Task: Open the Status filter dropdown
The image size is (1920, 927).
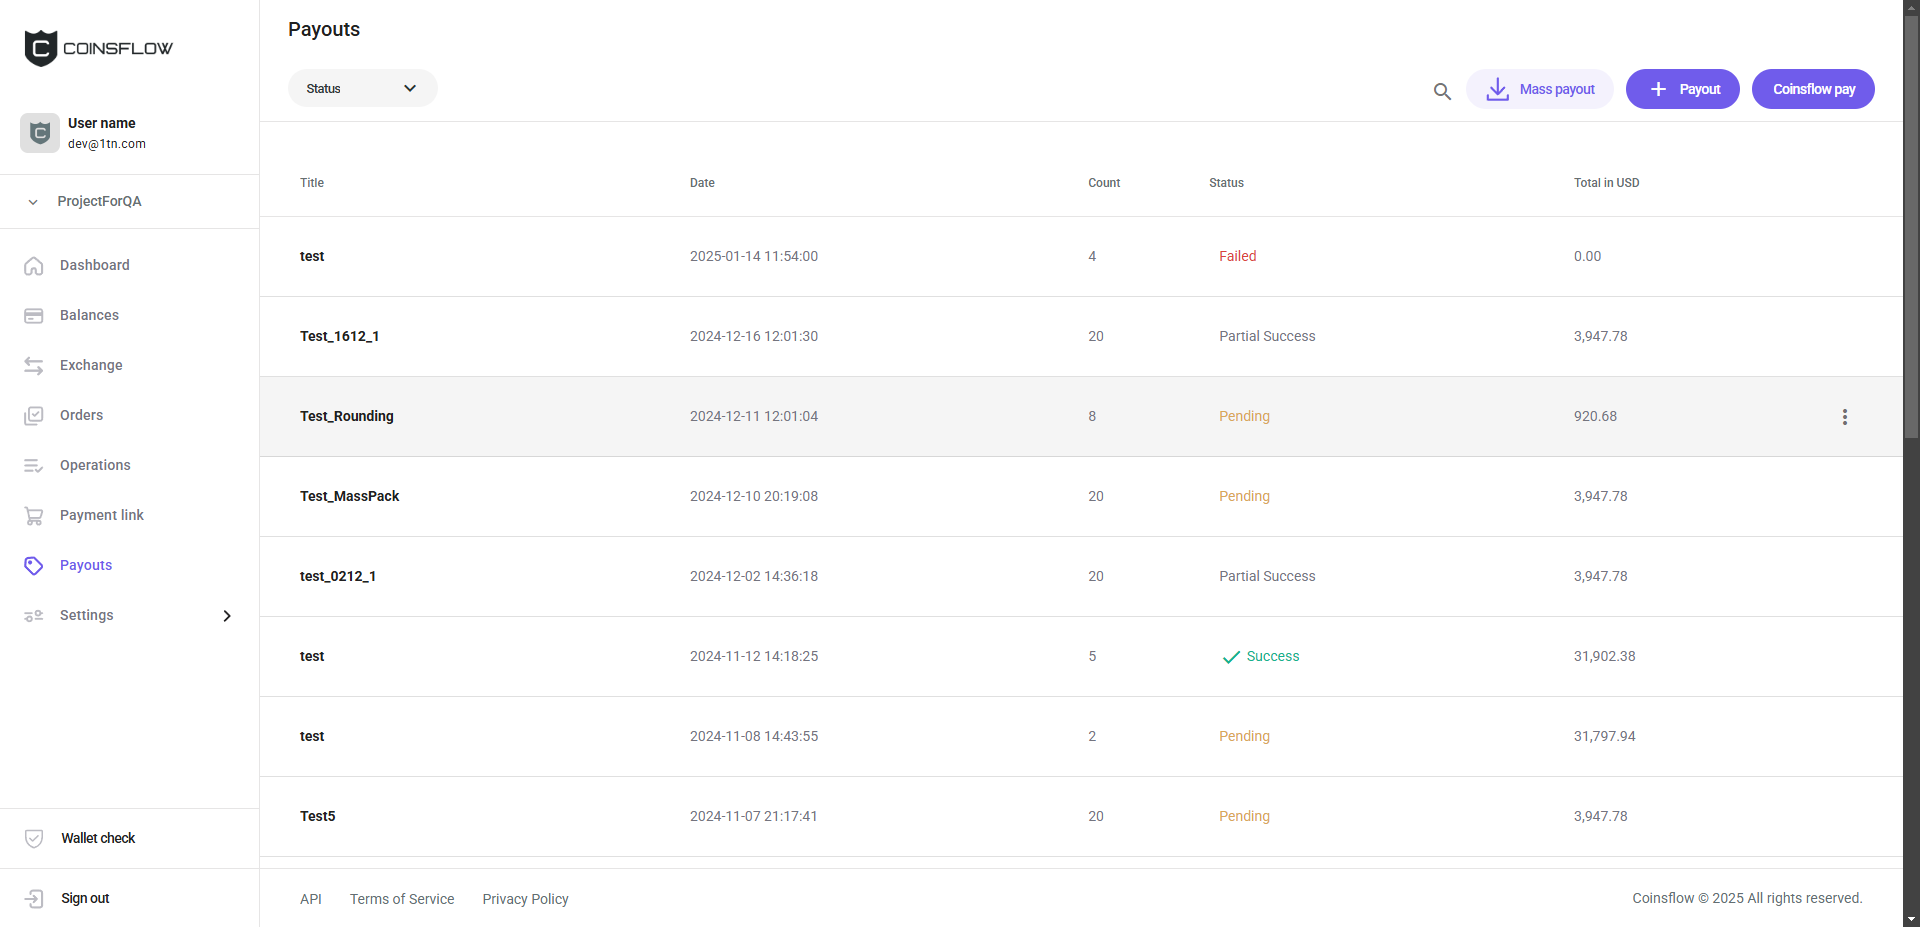Action: click(x=362, y=89)
